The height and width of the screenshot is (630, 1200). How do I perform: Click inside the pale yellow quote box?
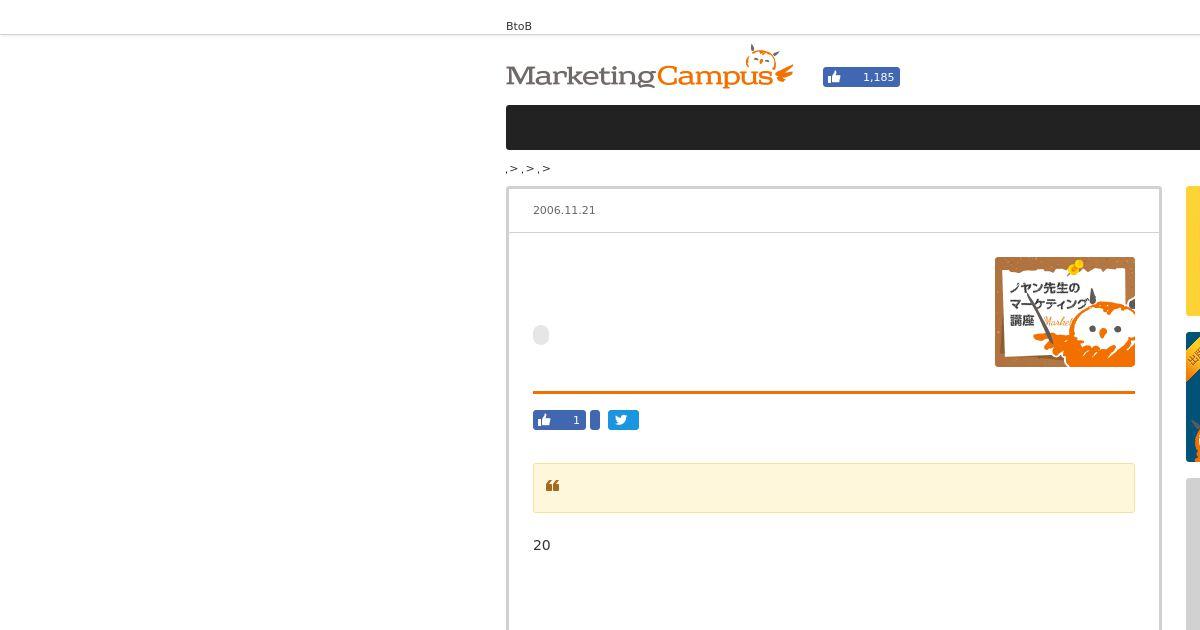click(x=834, y=488)
